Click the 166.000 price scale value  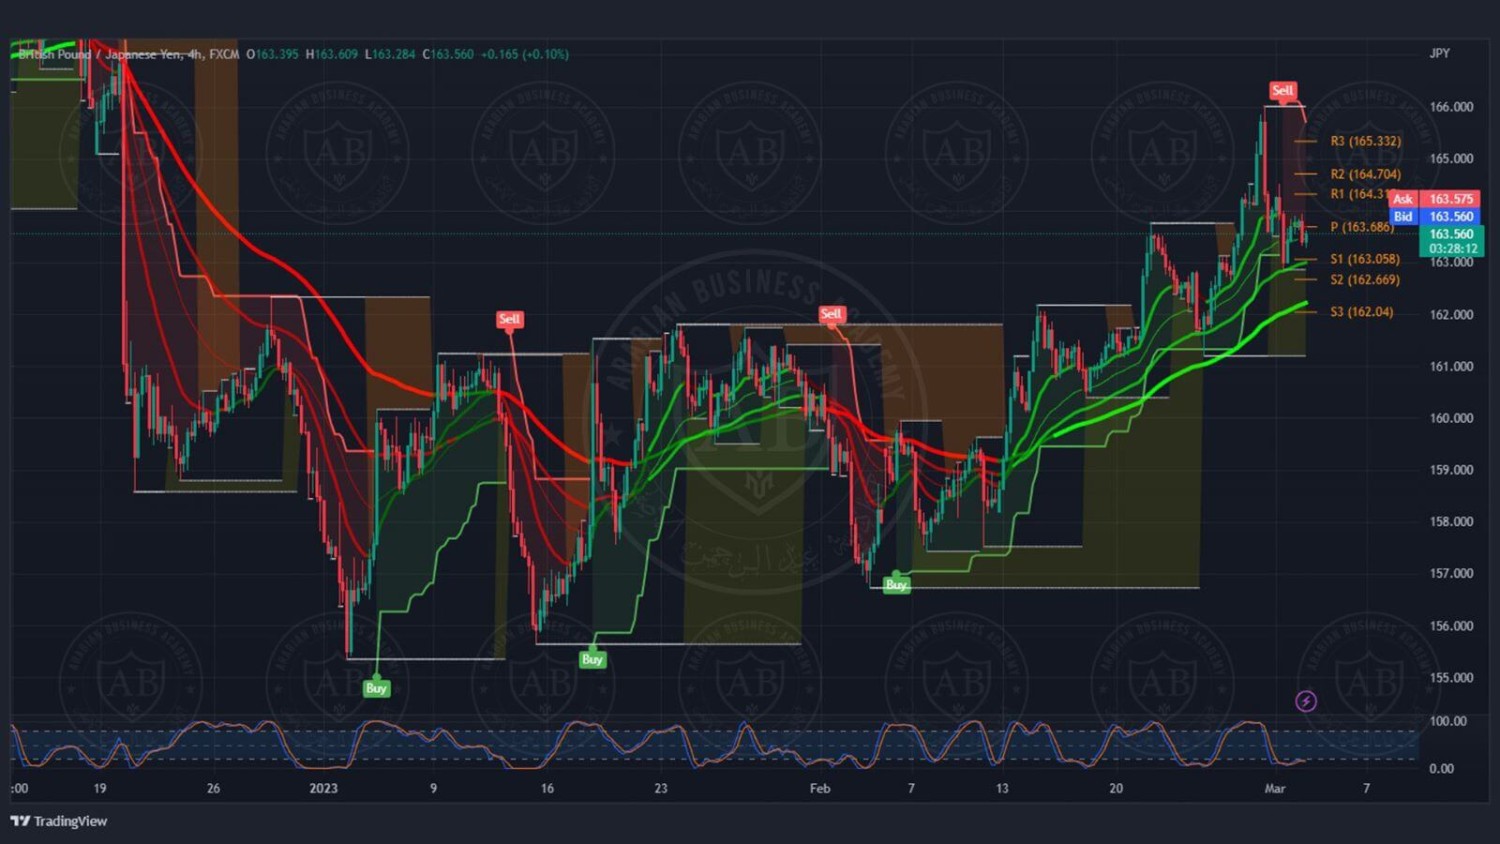[1451, 107]
